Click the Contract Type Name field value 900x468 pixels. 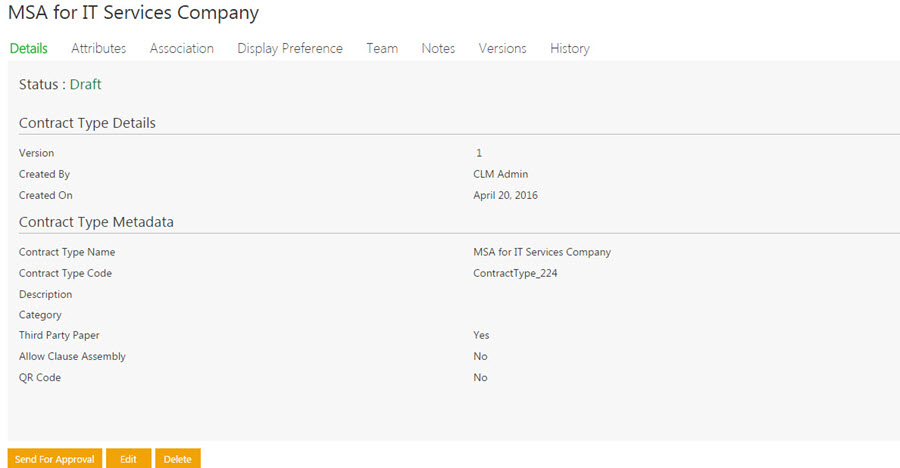[541, 252]
